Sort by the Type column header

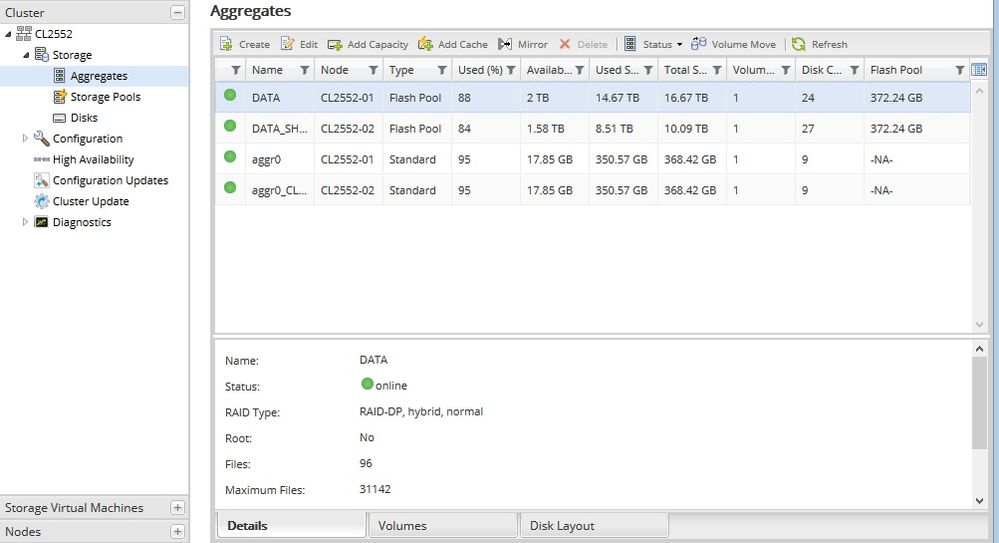pyautogui.click(x=401, y=70)
